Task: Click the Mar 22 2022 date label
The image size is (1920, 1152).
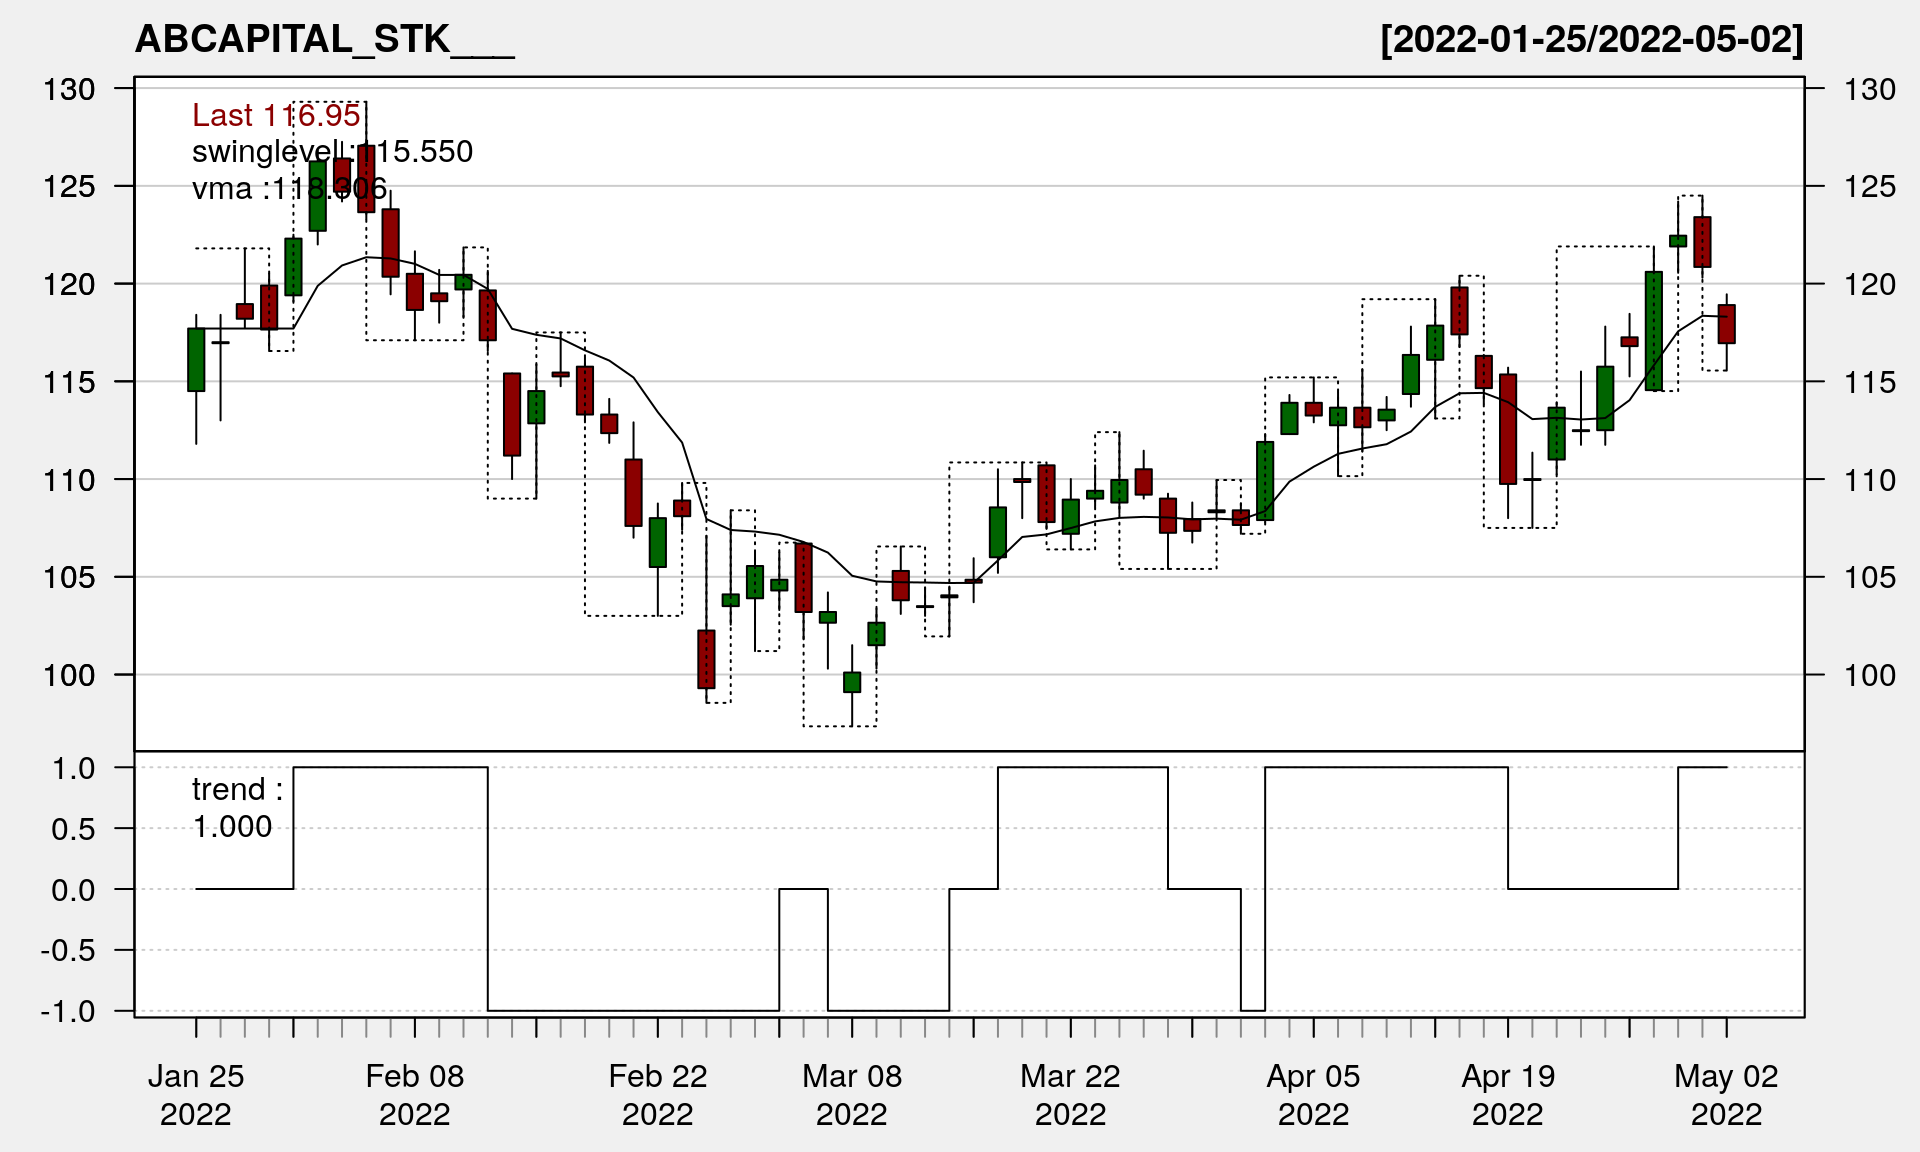Action: click(x=1070, y=1094)
